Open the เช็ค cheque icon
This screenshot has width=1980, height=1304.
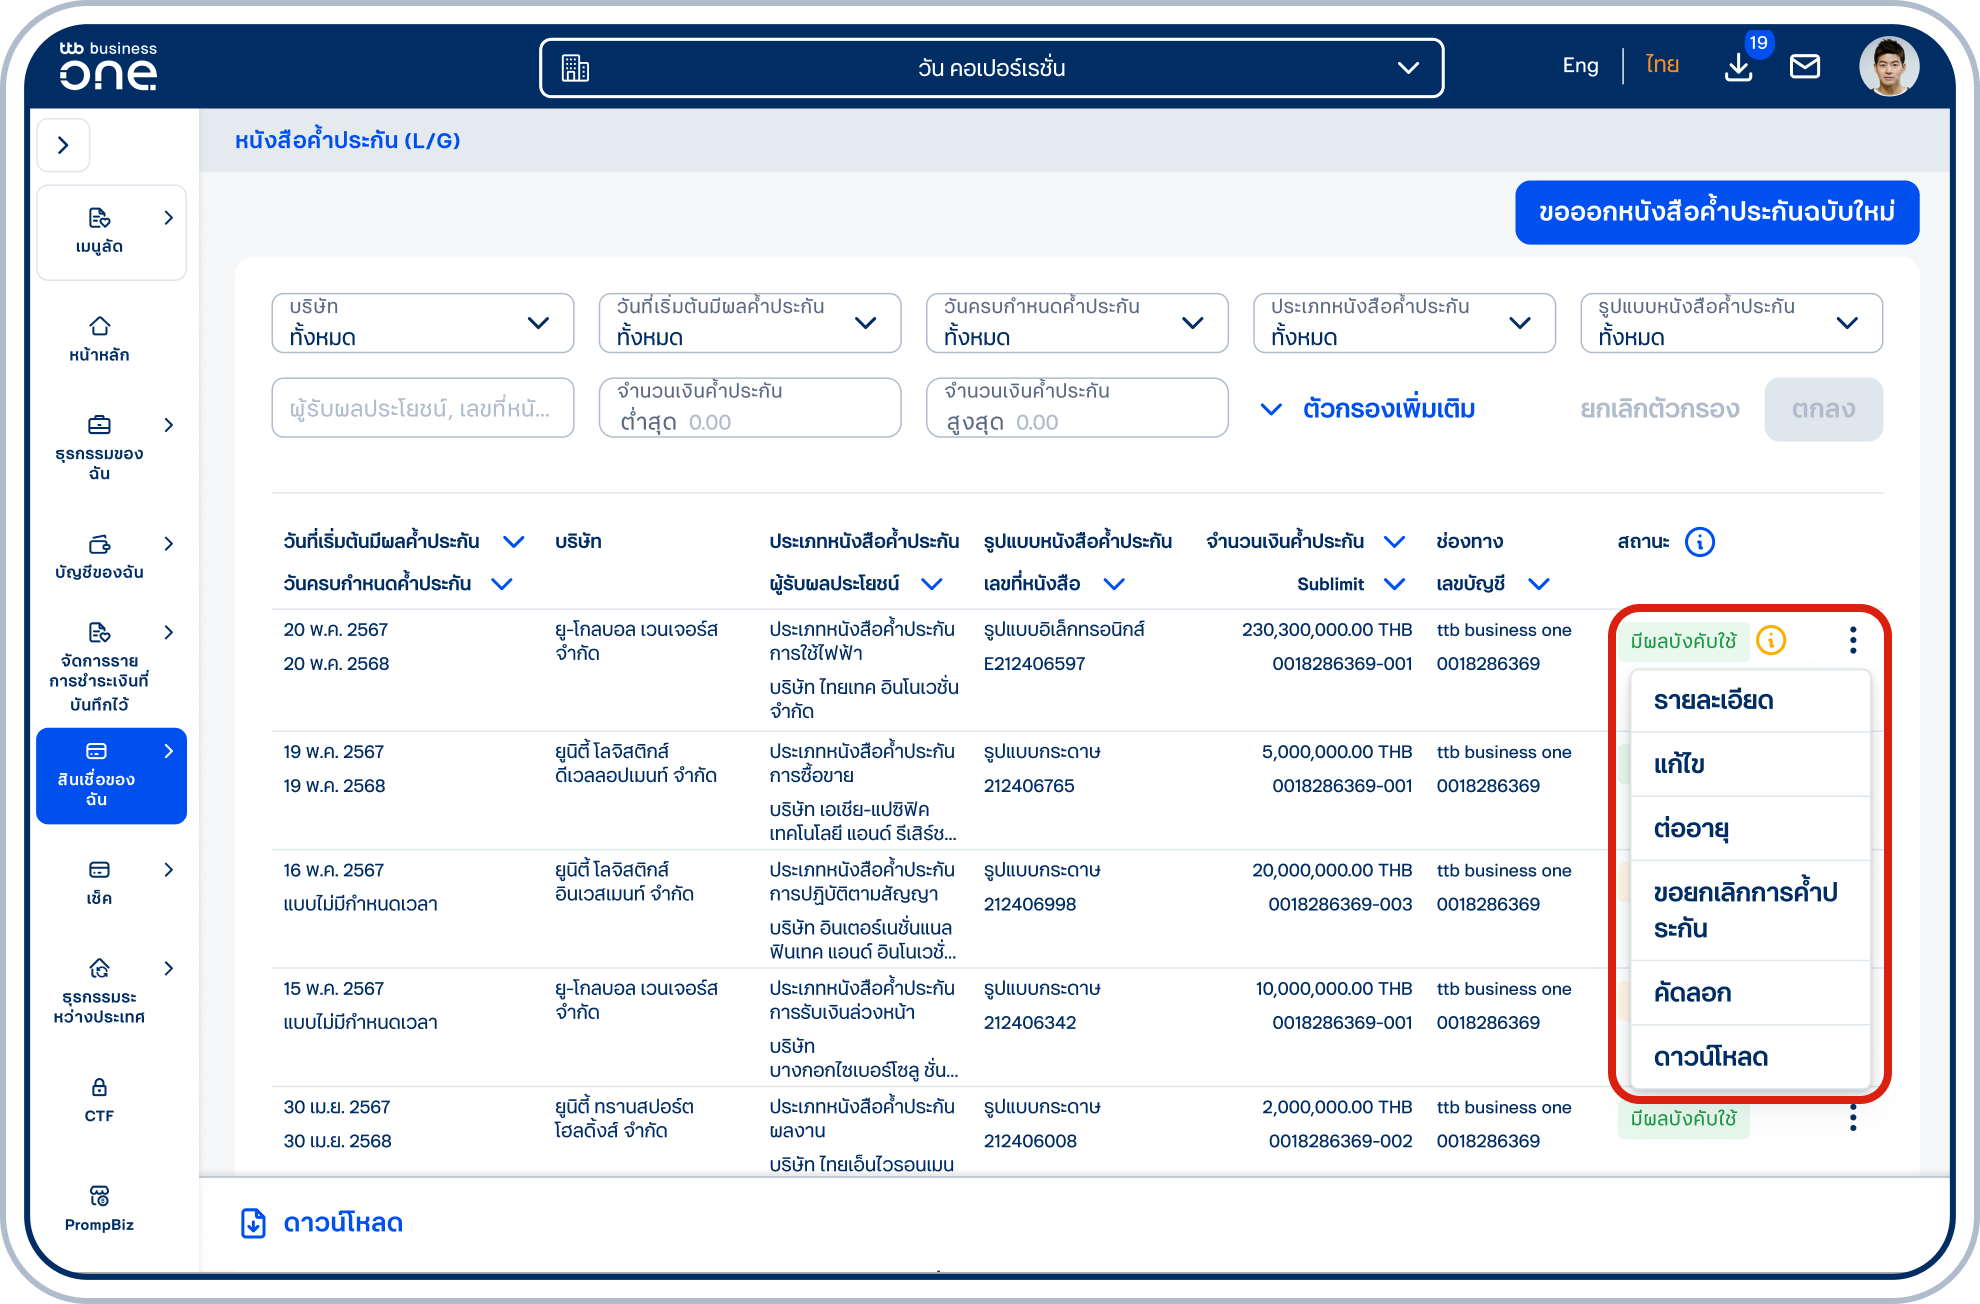(x=99, y=870)
